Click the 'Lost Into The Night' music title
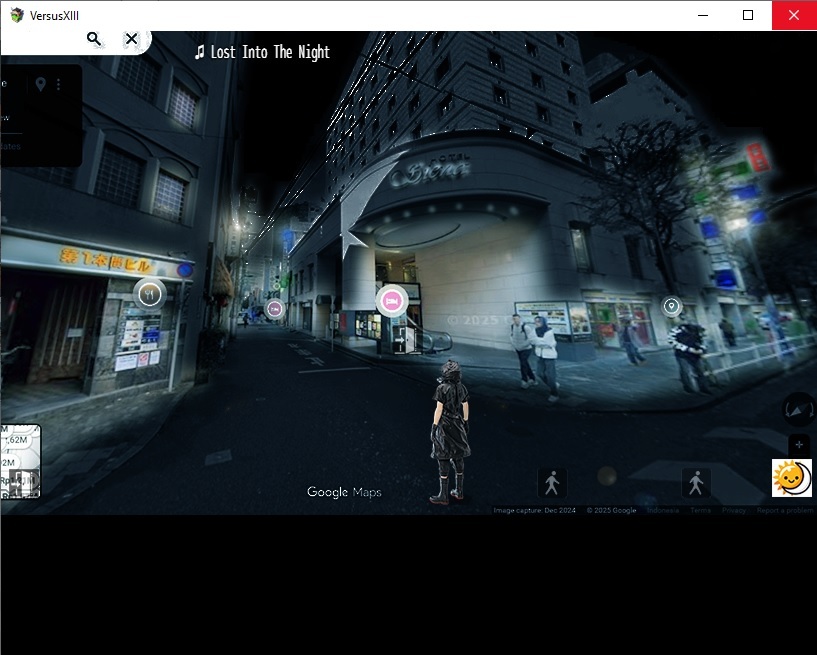Viewport: 817px width, 655px height. [x=262, y=52]
